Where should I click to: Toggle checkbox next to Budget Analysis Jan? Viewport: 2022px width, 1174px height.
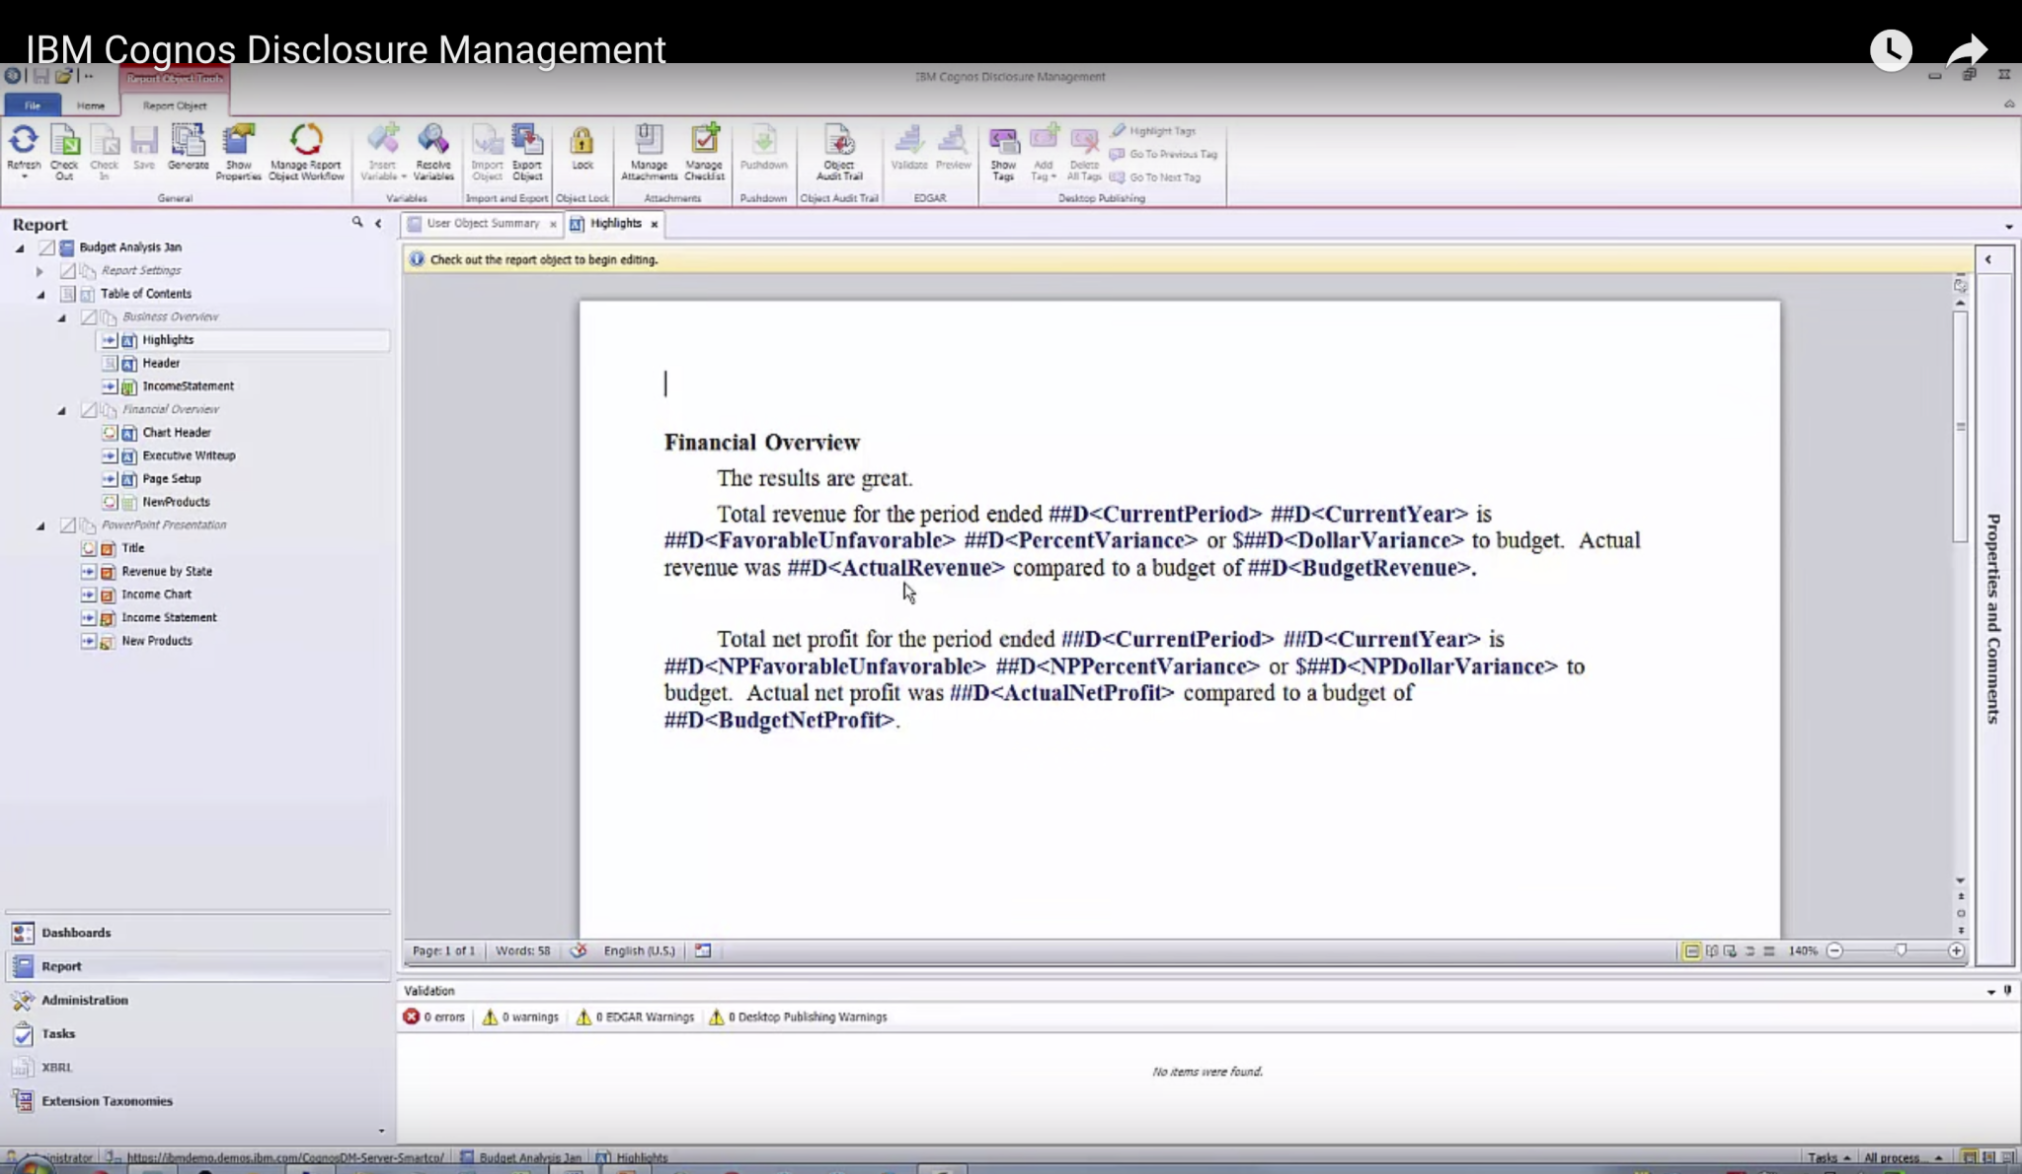[46, 247]
